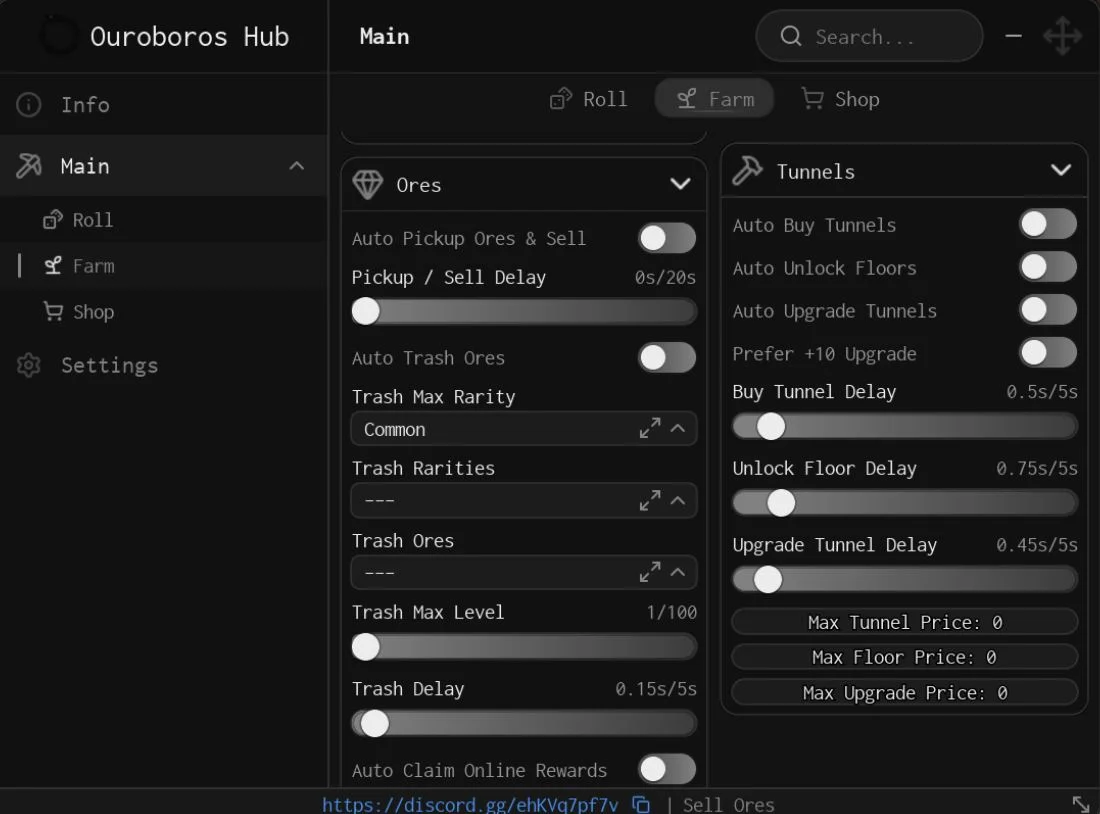Click the Upgrade Tunnel Delay slider handle
This screenshot has height=814, width=1100.
click(x=767, y=579)
